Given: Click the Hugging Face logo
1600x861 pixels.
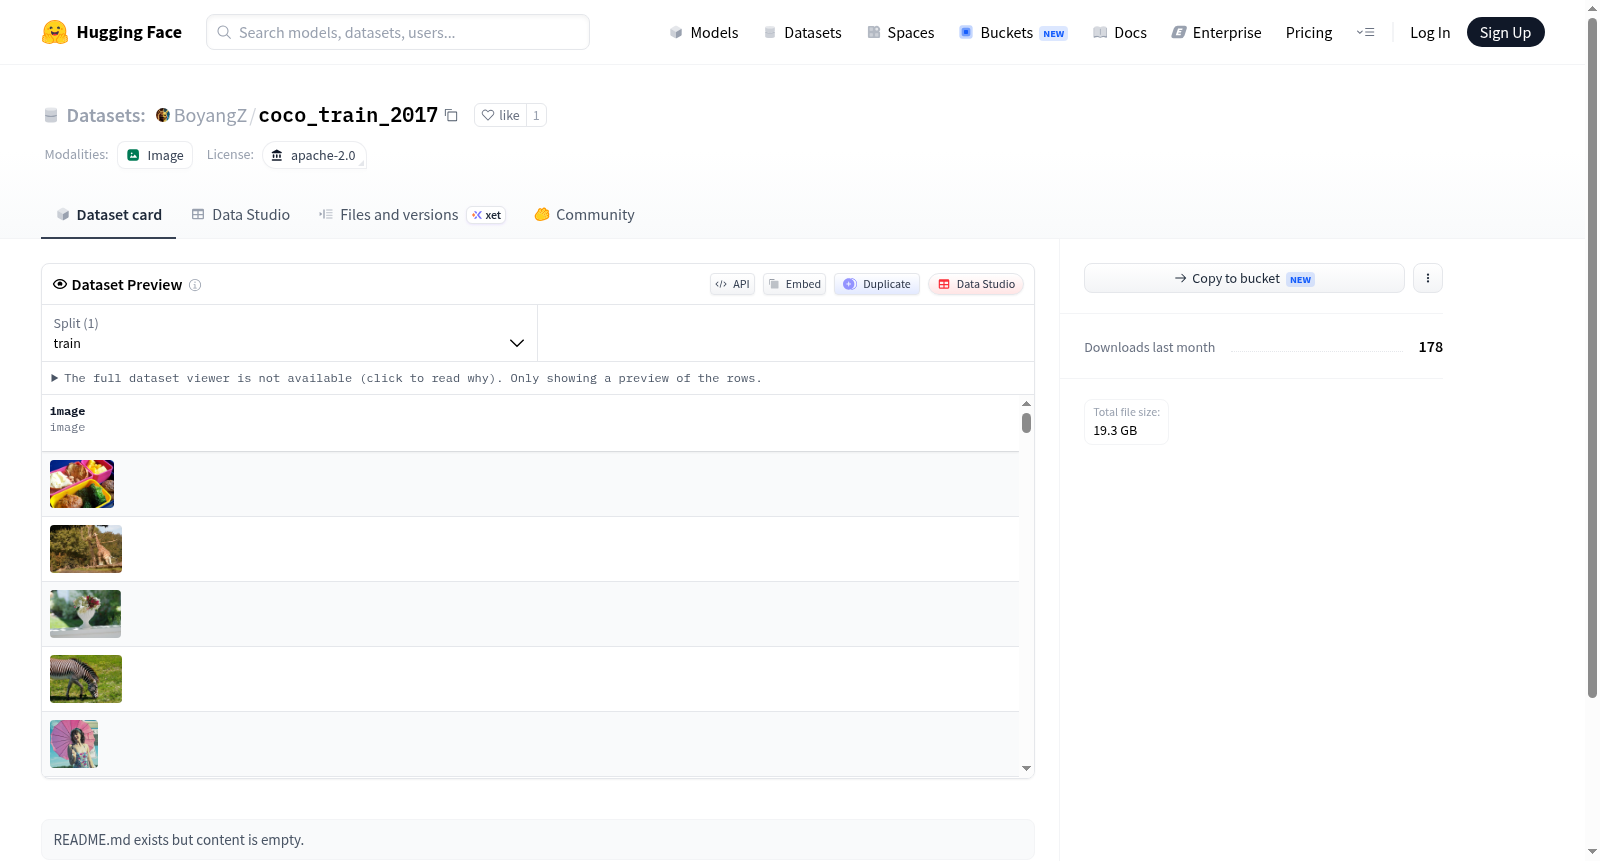Looking at the screenshot, I should pyautogui.click(x=112, y=32).
